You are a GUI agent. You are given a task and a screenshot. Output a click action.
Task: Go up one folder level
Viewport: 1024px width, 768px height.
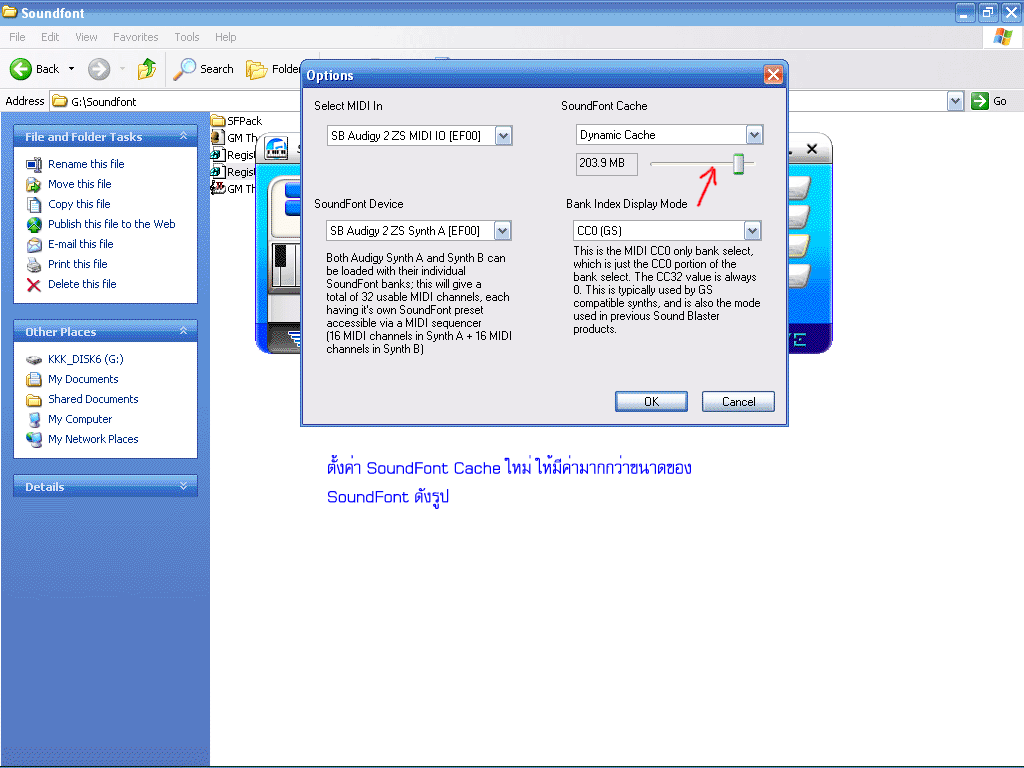[x=147, y=69]
